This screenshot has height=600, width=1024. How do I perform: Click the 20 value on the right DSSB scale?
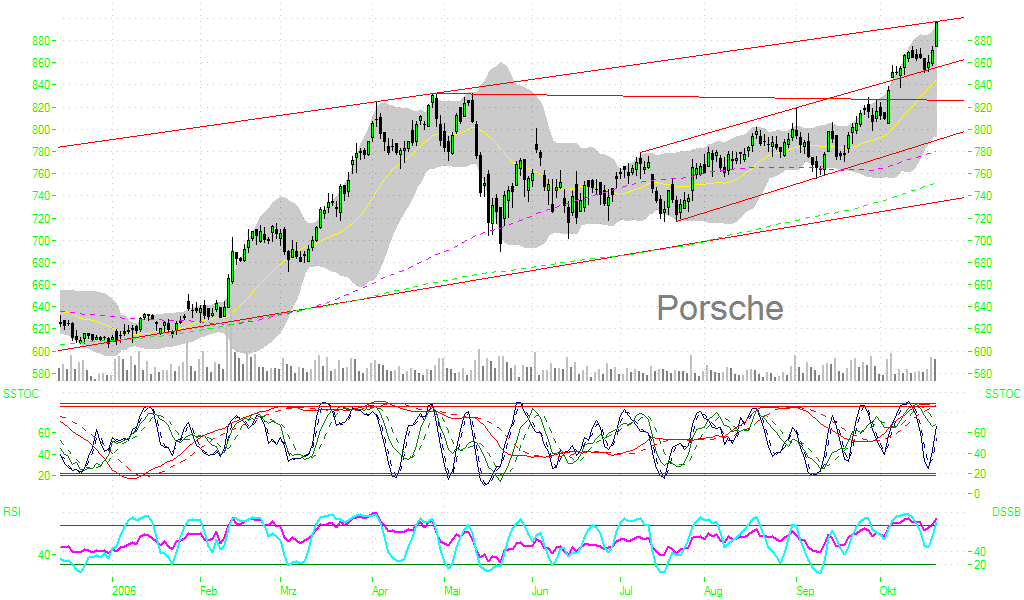[980, 565]
